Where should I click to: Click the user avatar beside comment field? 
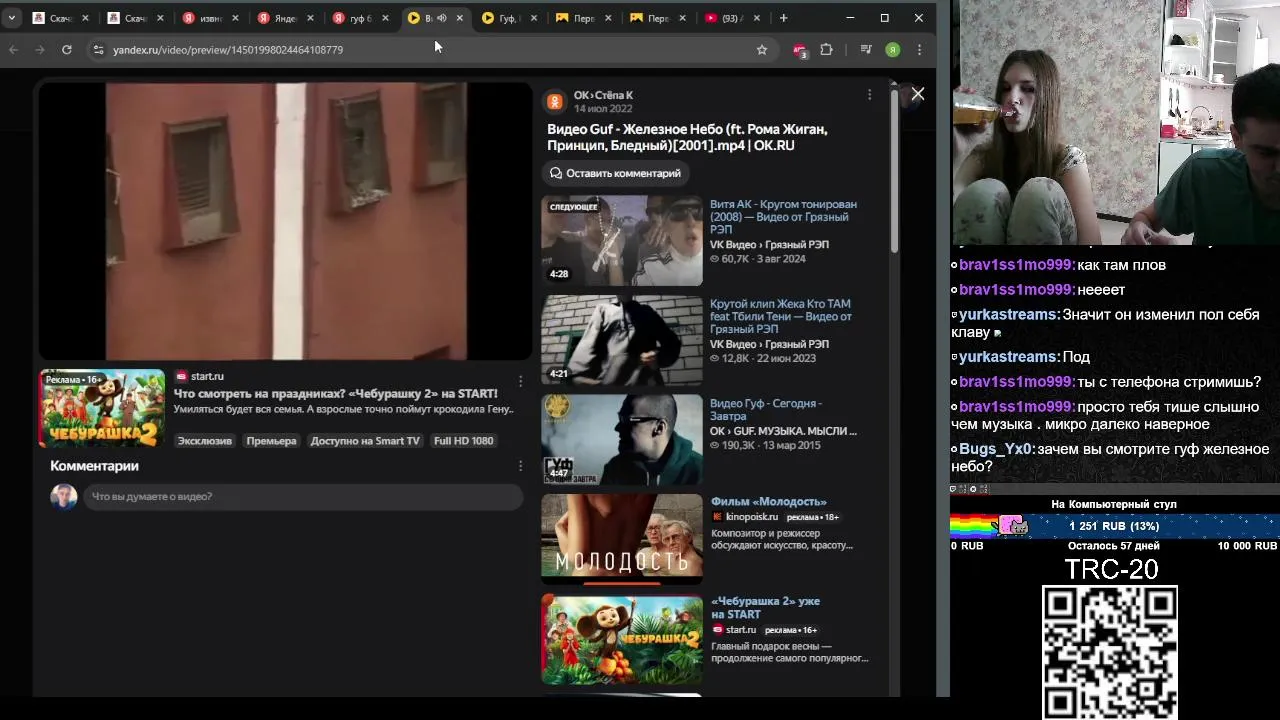click(64, 496)
